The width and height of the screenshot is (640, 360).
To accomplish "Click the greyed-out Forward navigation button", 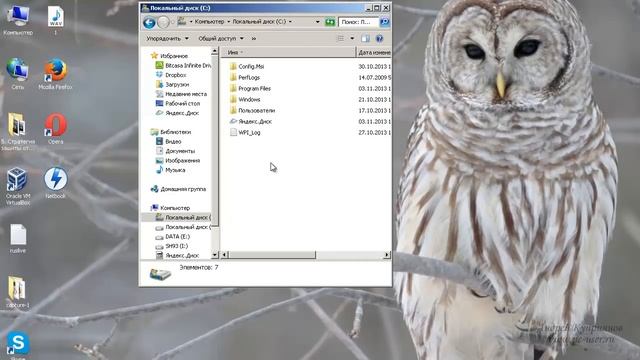I will [163, 22].
